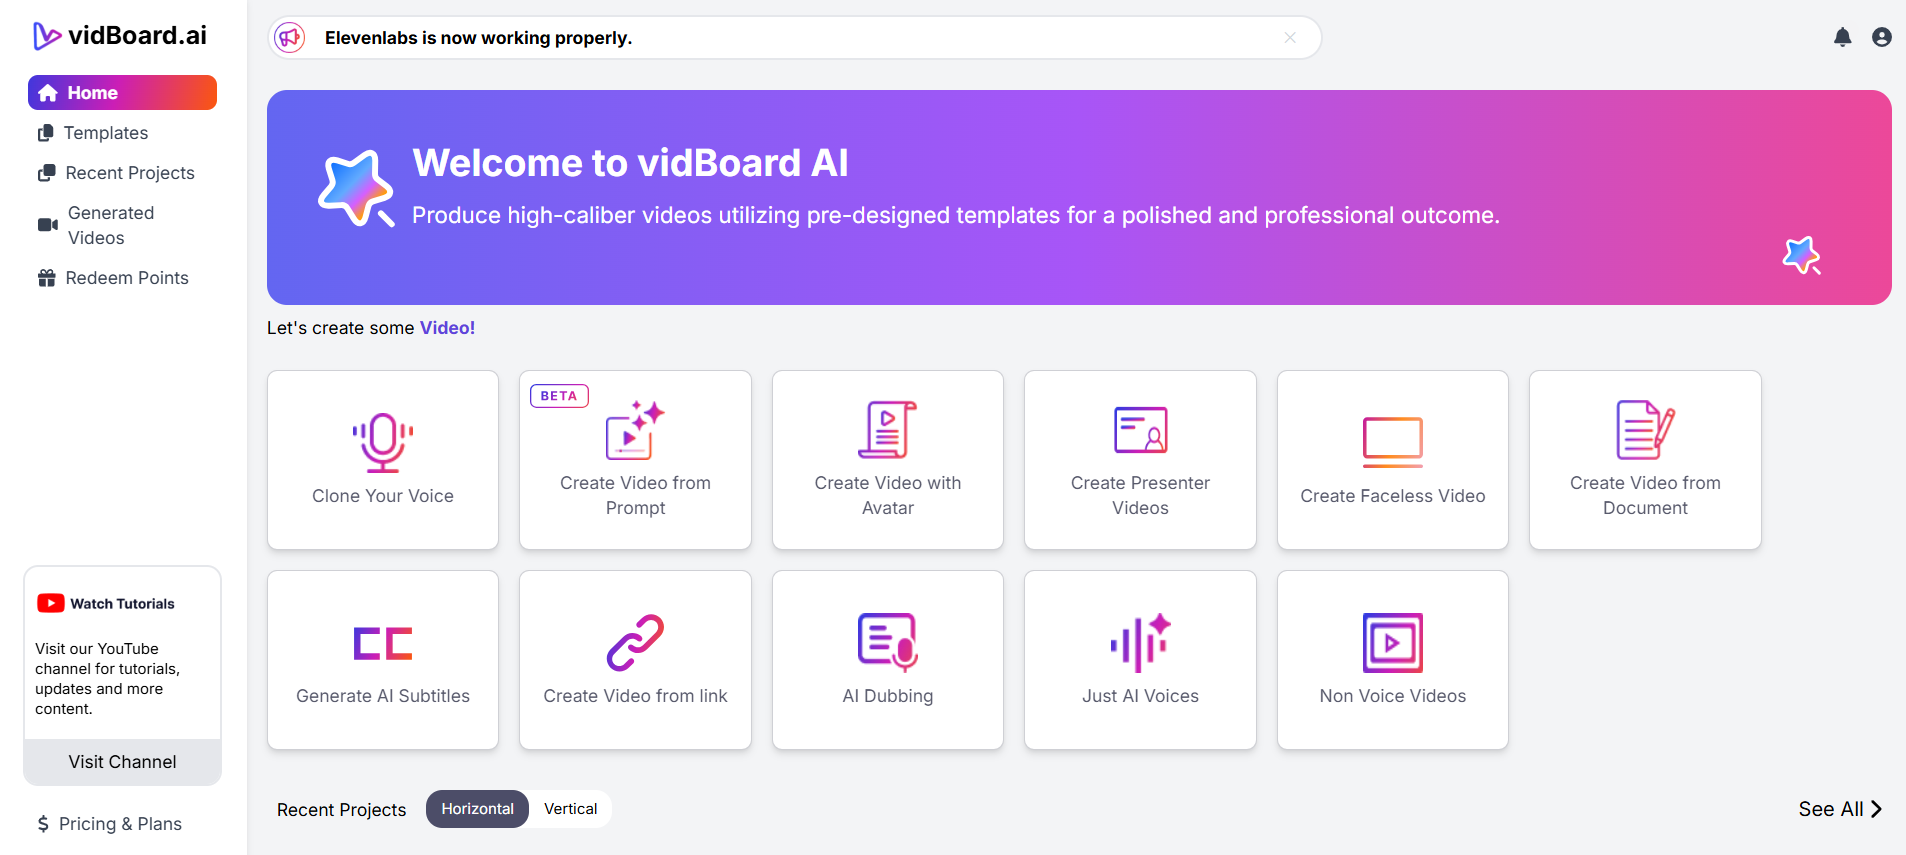Screen dimensions: 1906x855
Task: Open the Pricing & Plans link
Action: pyautogui.click(x=119, y=824)
